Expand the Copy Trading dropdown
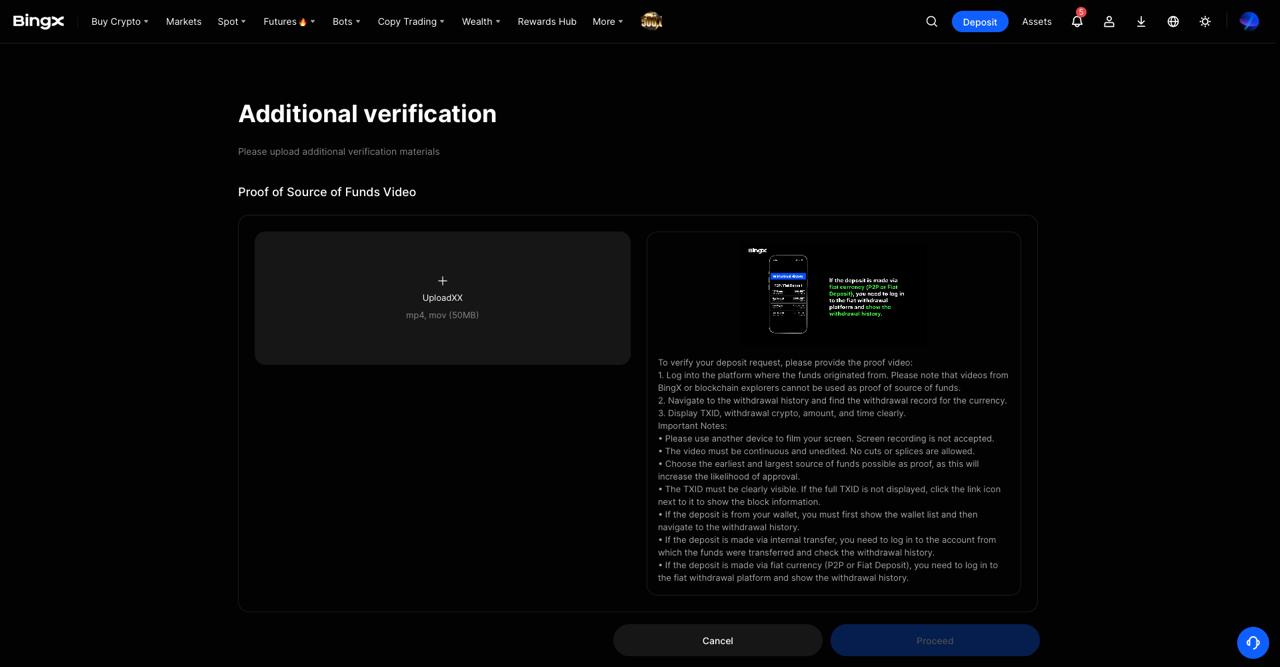This screenshot has height=667, width=1280. click(411, 21)
